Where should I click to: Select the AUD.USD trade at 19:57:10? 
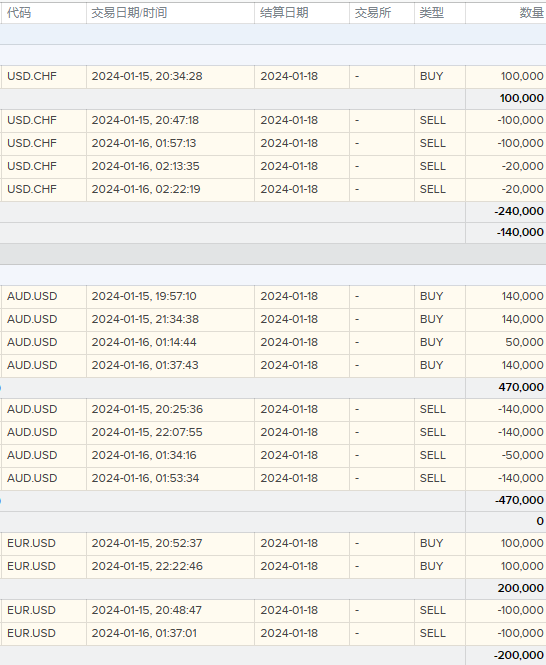pos(273,296)
